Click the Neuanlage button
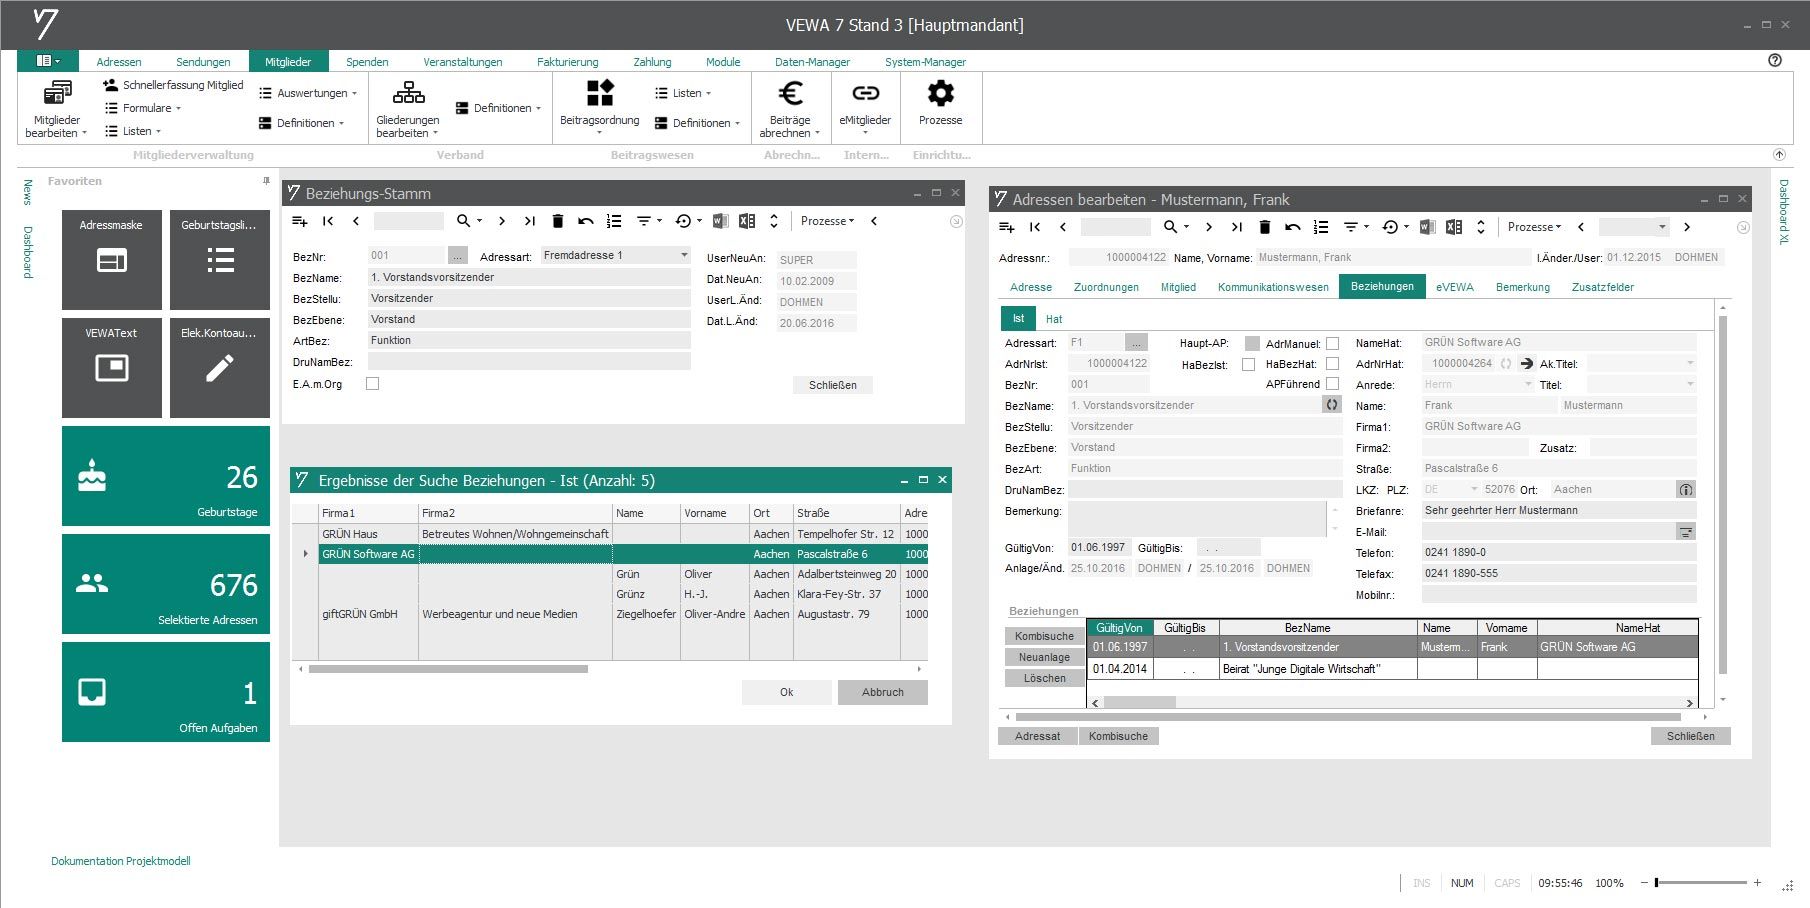This screenshot has height=908, width=1810. point(1044,657)
